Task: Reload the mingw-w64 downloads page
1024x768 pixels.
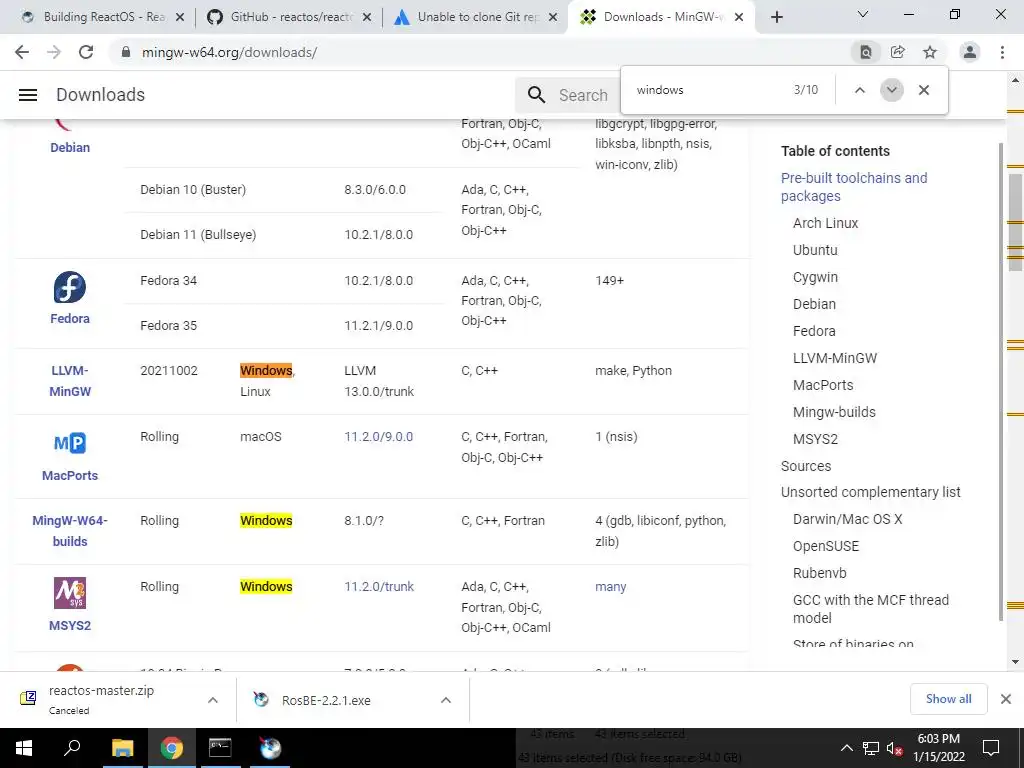Action: click(x=86, y=52)
